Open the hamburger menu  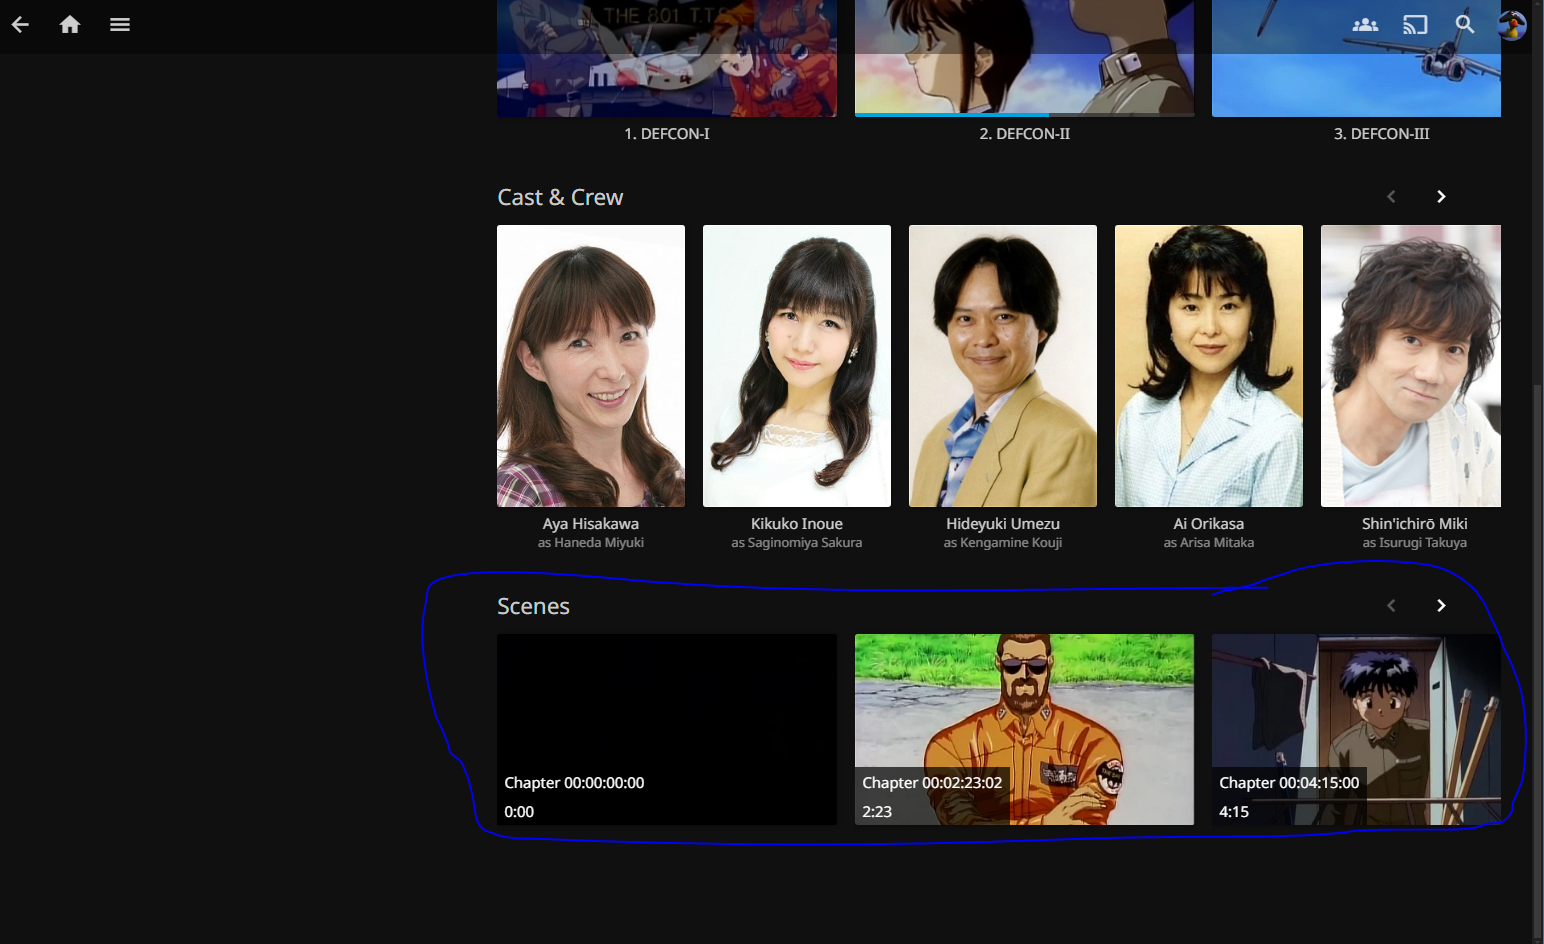point(120,25)
